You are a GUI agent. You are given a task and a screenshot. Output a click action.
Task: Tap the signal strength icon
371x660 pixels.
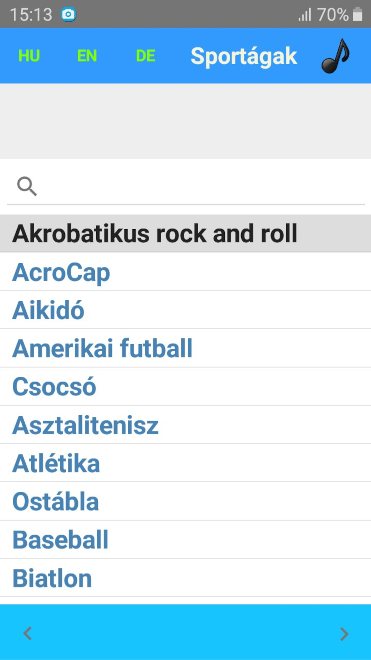pos(304,15)
